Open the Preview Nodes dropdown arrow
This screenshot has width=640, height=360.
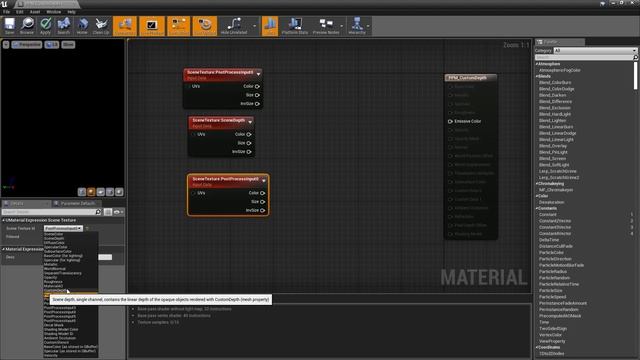point(342,26)
